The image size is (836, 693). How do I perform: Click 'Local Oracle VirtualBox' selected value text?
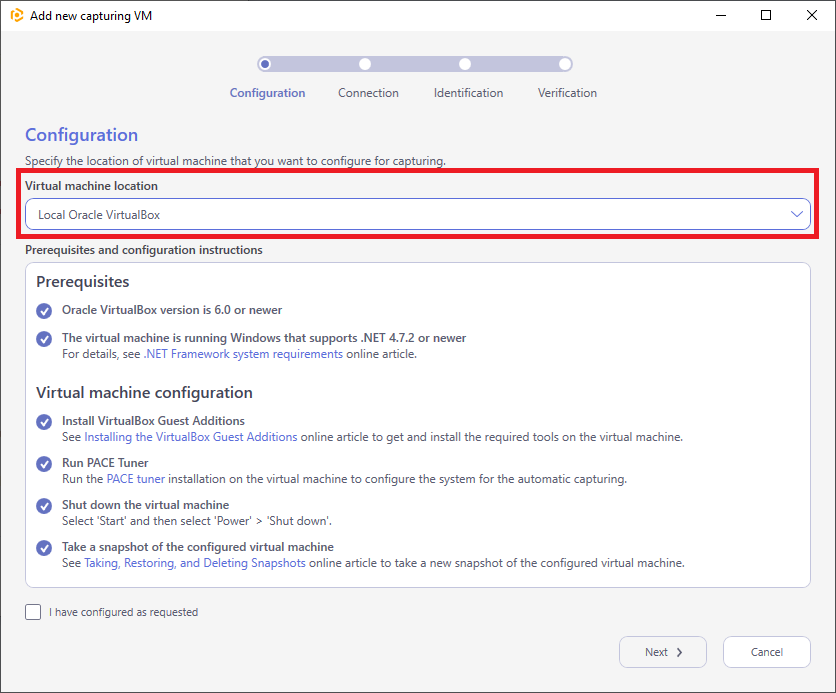click(x=99, y=215)
